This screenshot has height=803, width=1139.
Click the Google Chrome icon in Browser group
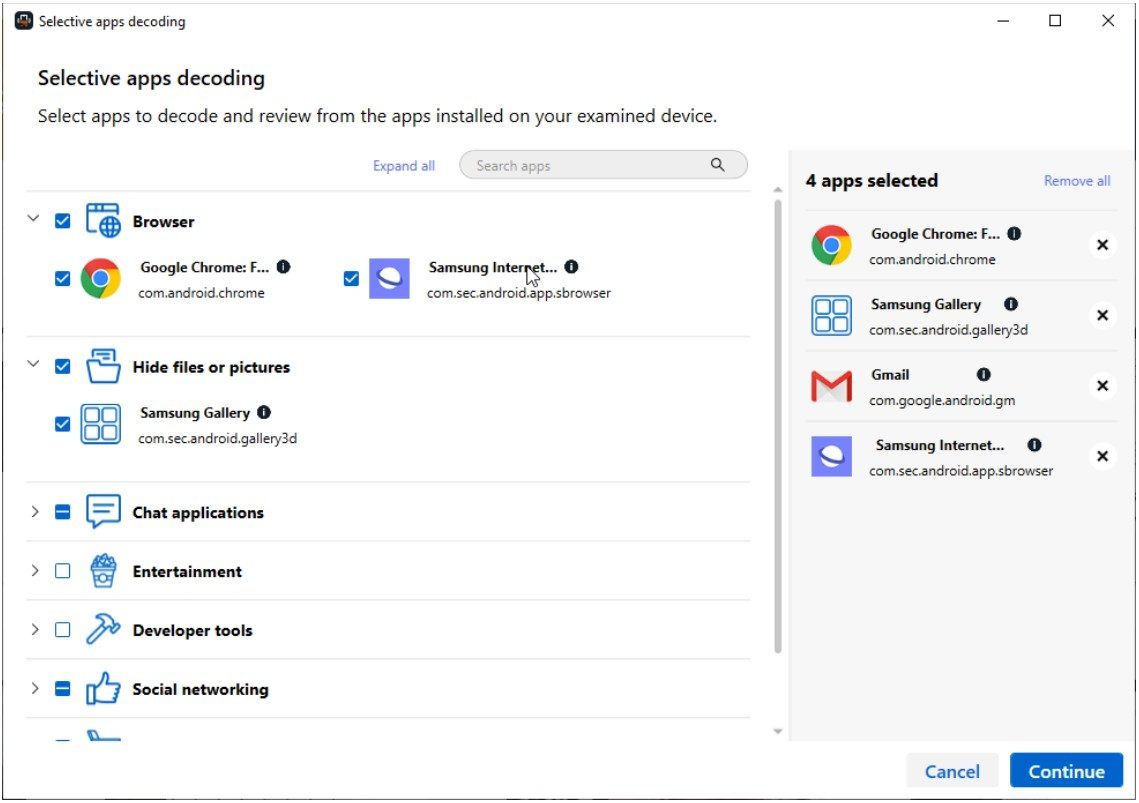pyautogui.click(x=101, y=278)
